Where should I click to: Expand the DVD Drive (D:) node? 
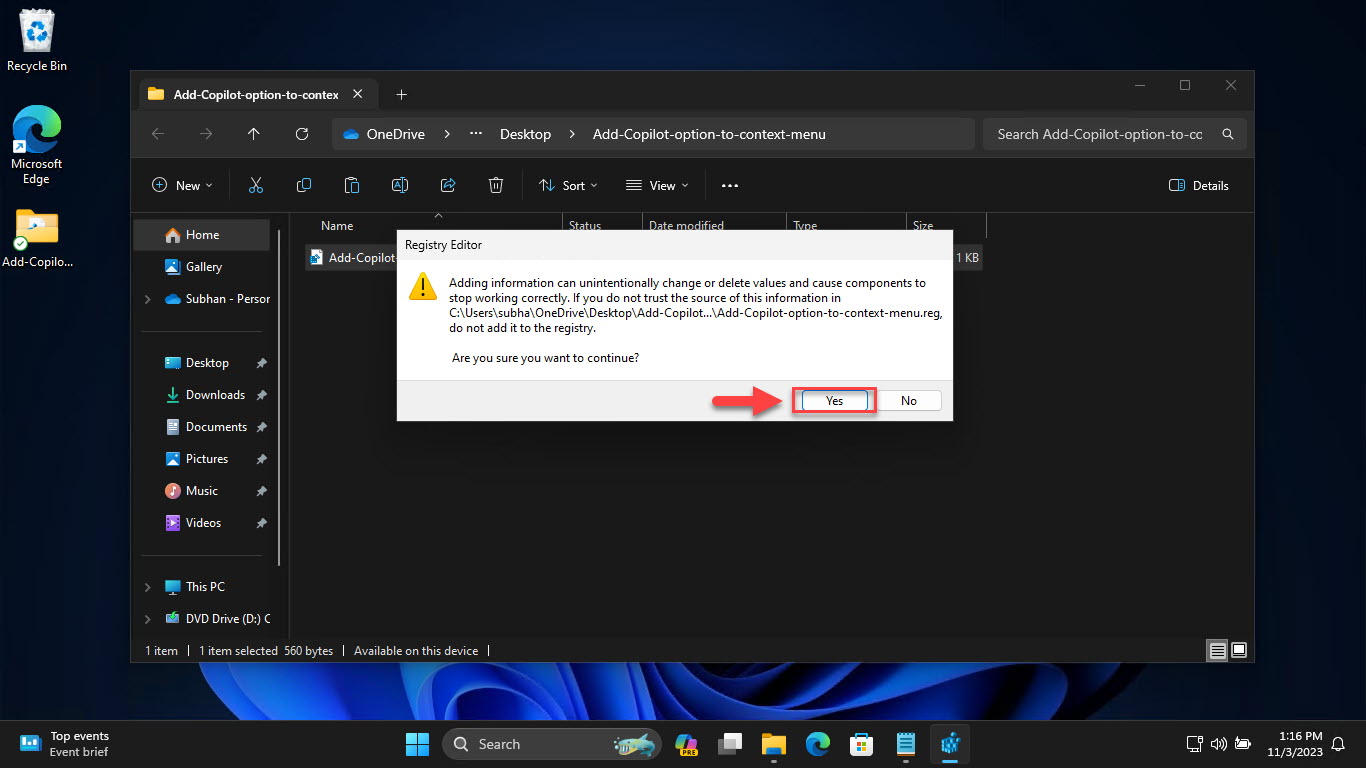click(x=148, y=619)
